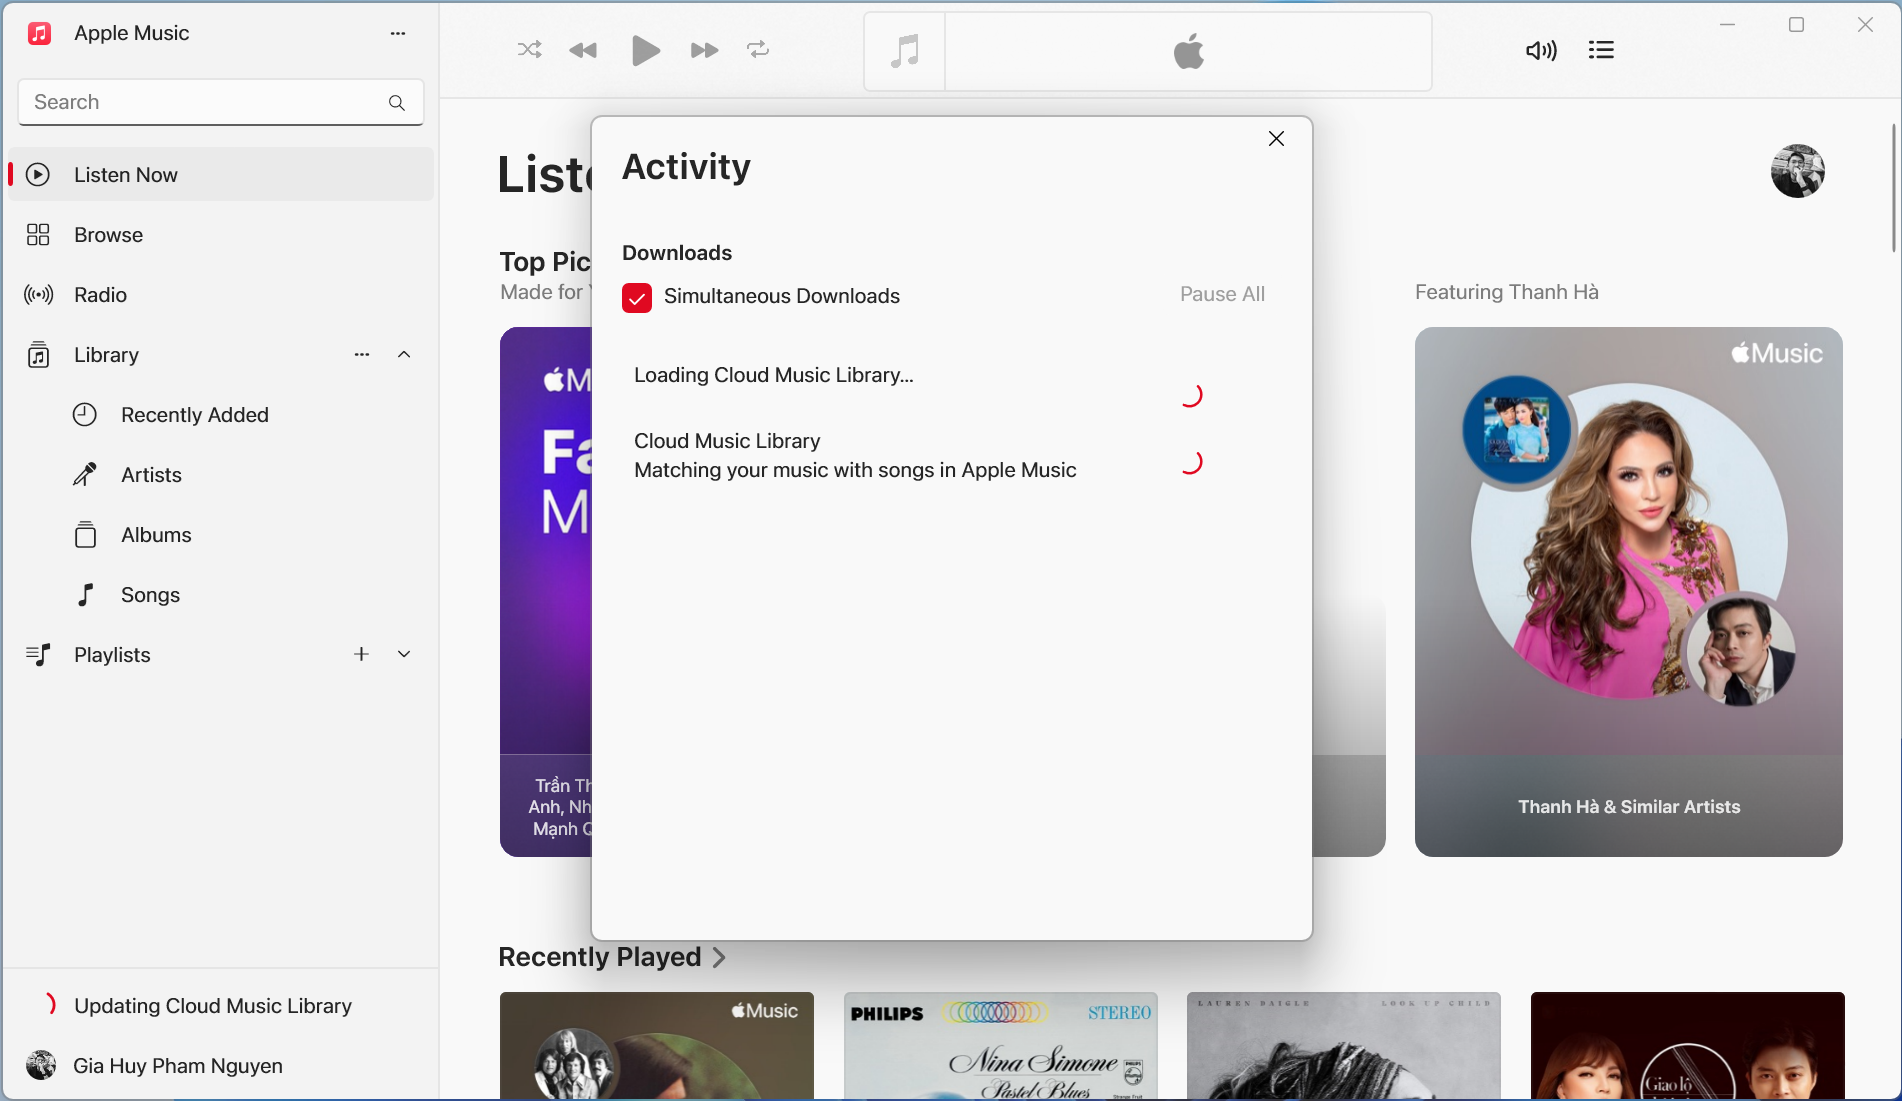Uncheck Simultaneous Downloads checkbox
1902x1101 pixels.
[637, 297]
